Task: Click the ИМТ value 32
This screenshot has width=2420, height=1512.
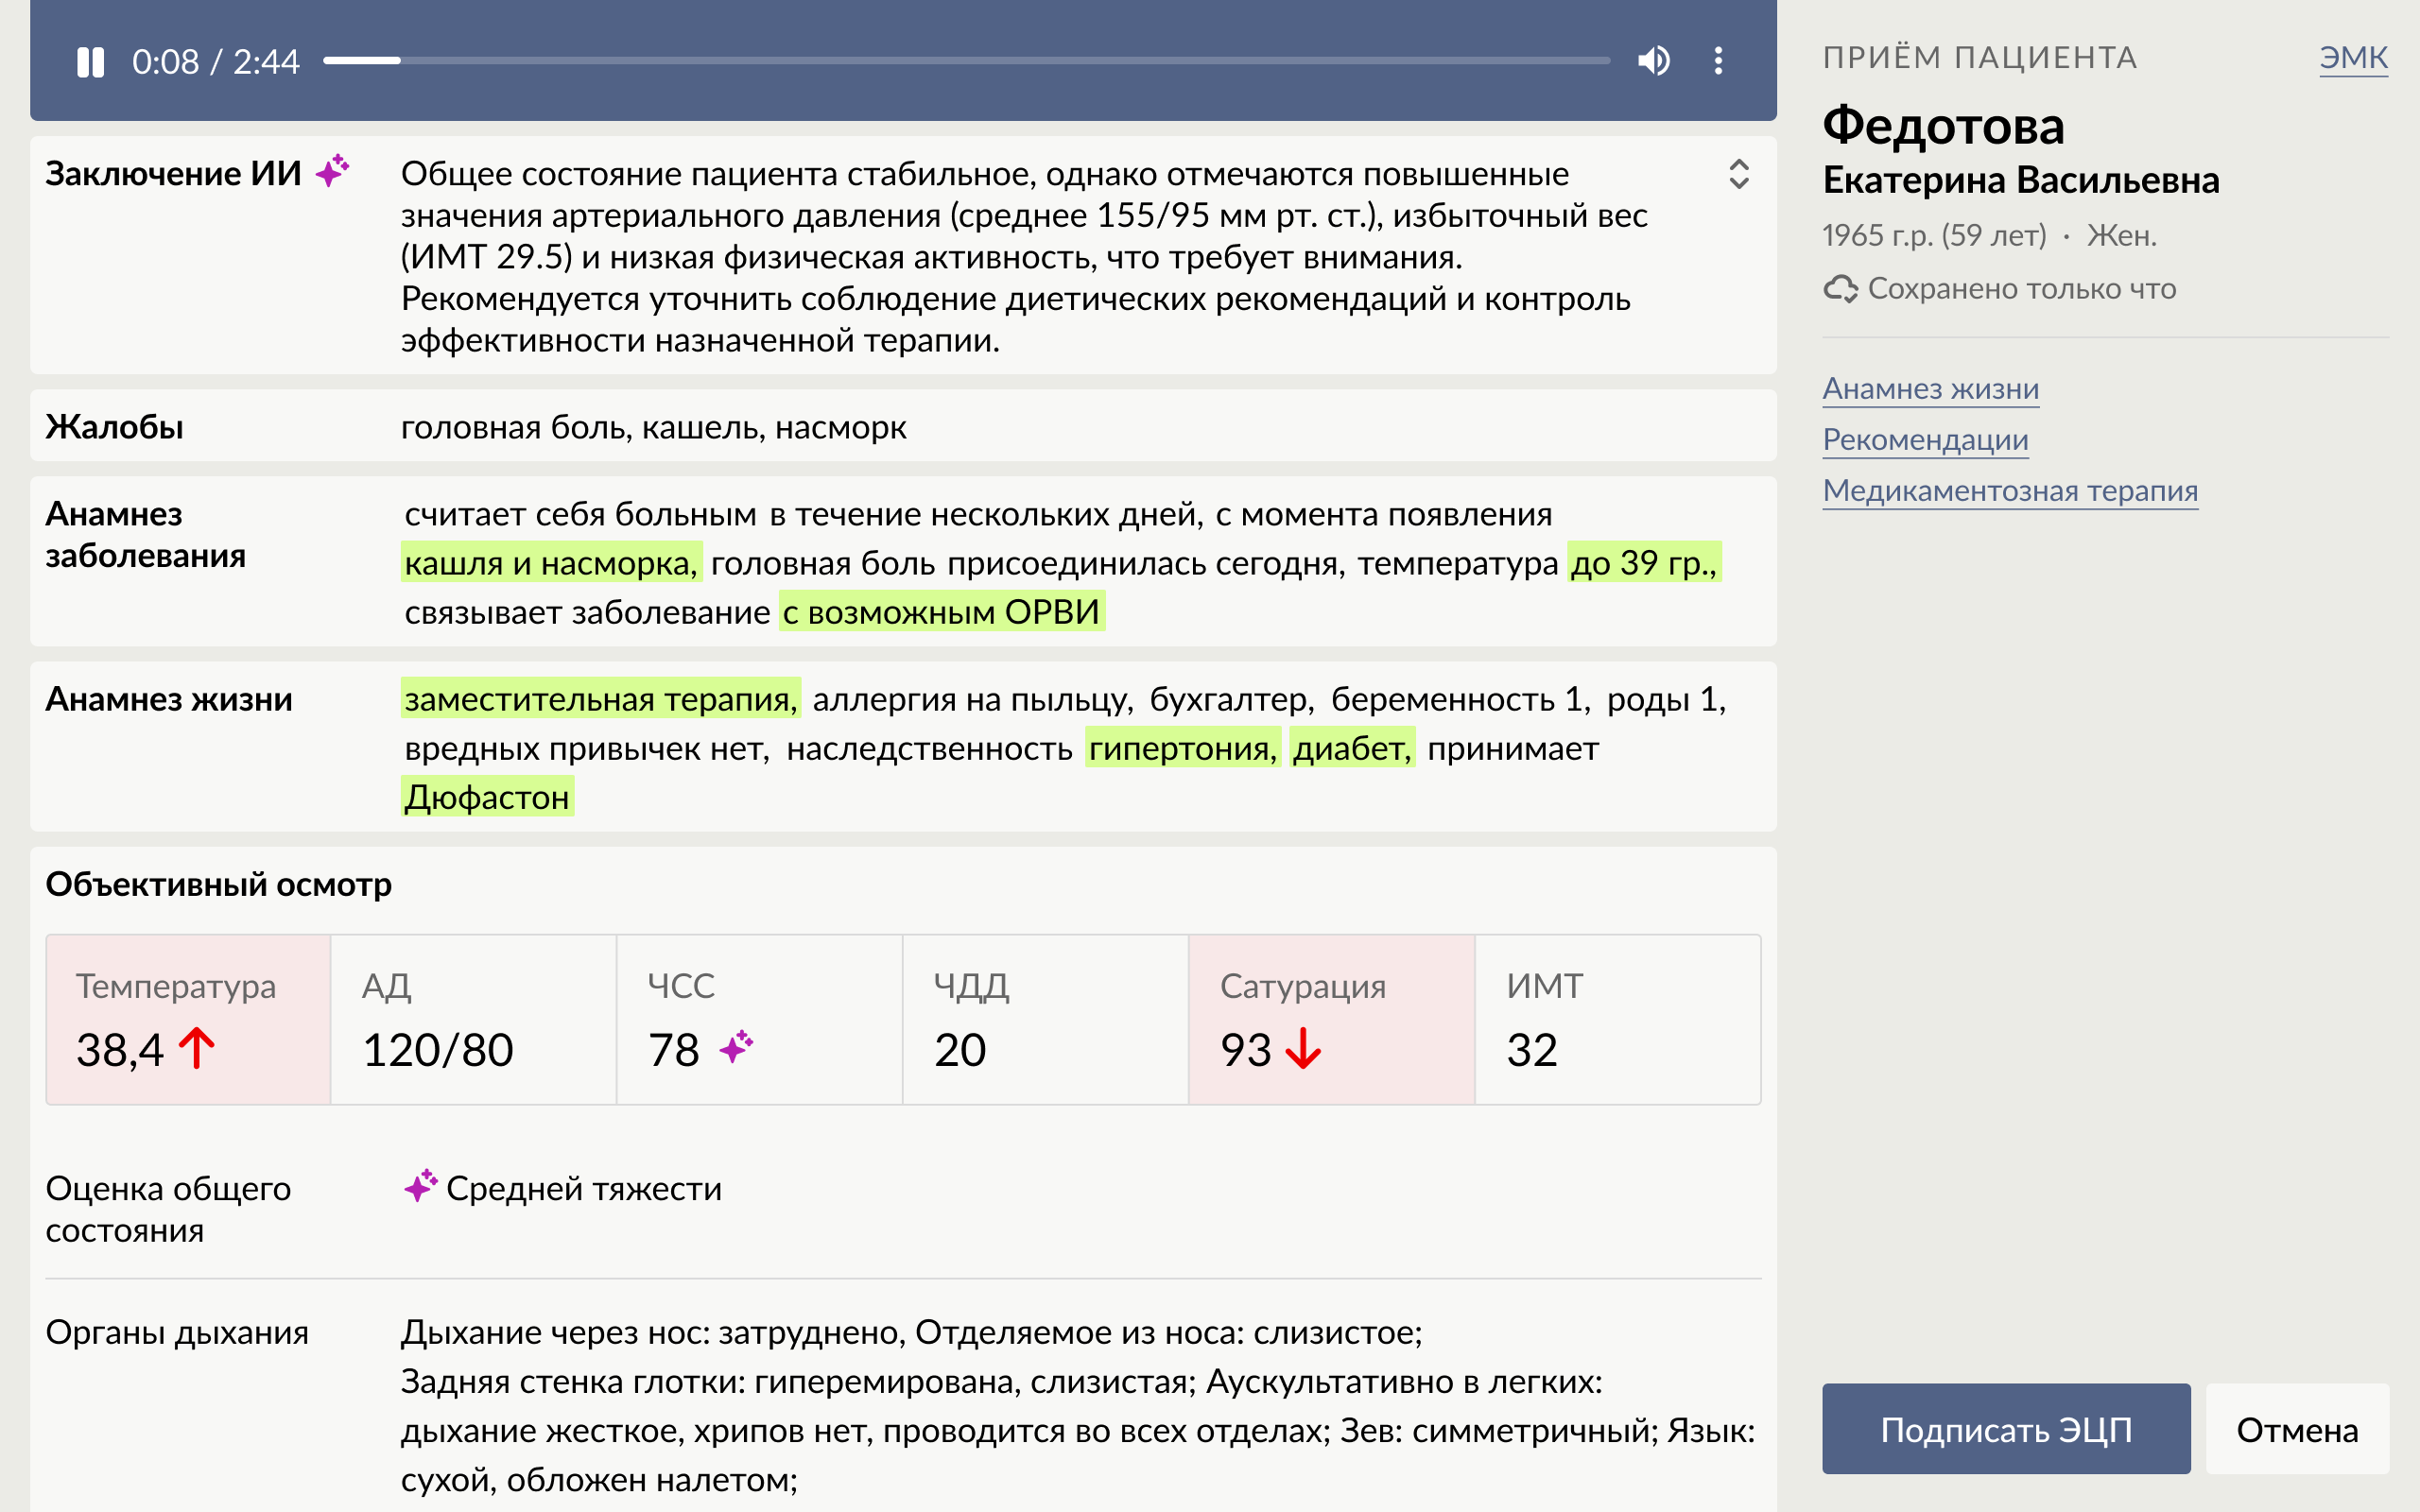Action: point(1532,1050)
